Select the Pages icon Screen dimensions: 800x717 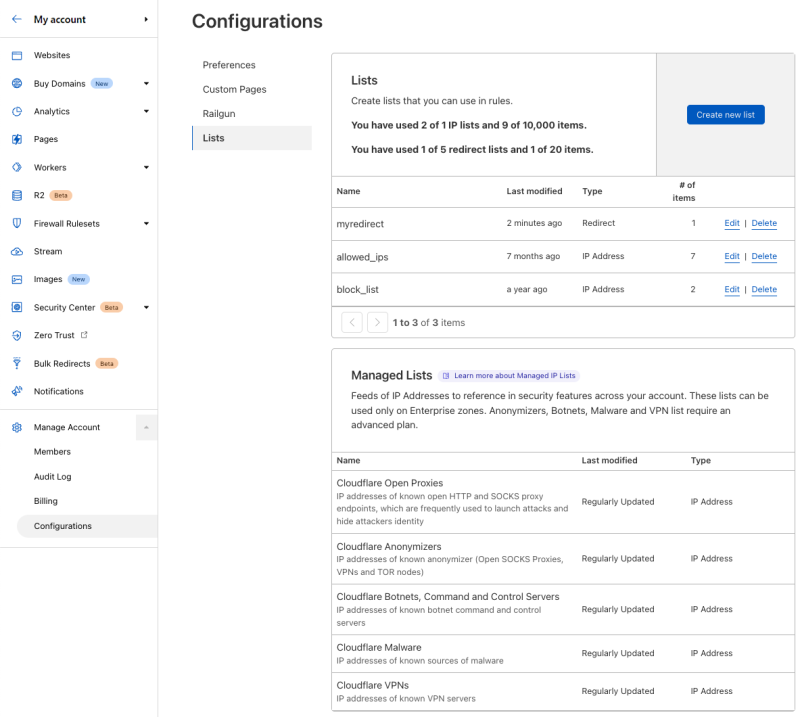click(x=15, y=139)
